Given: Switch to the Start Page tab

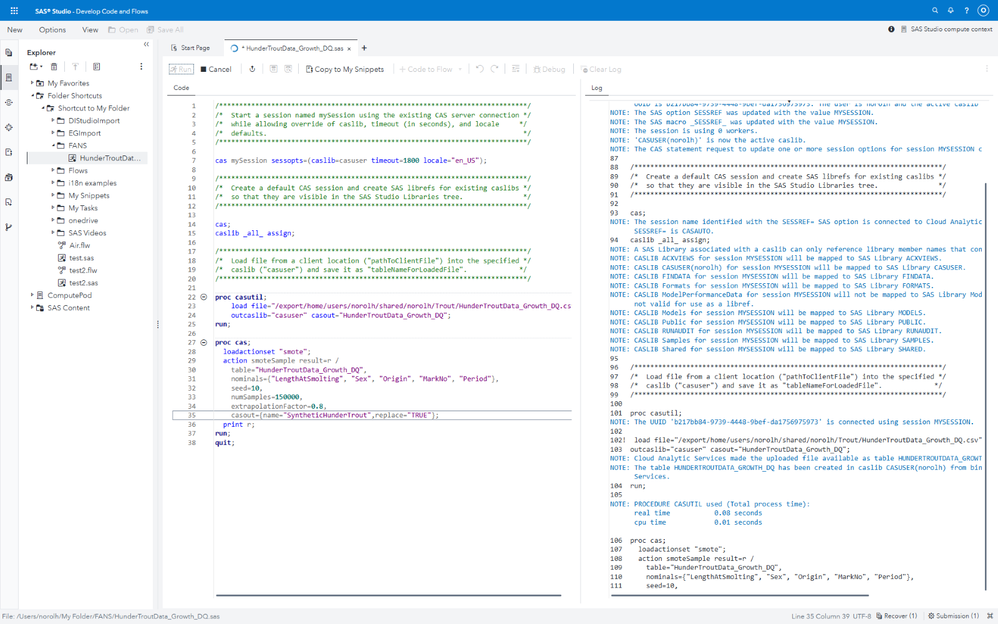Looking at the screenshot, I should tap(190, 48).
